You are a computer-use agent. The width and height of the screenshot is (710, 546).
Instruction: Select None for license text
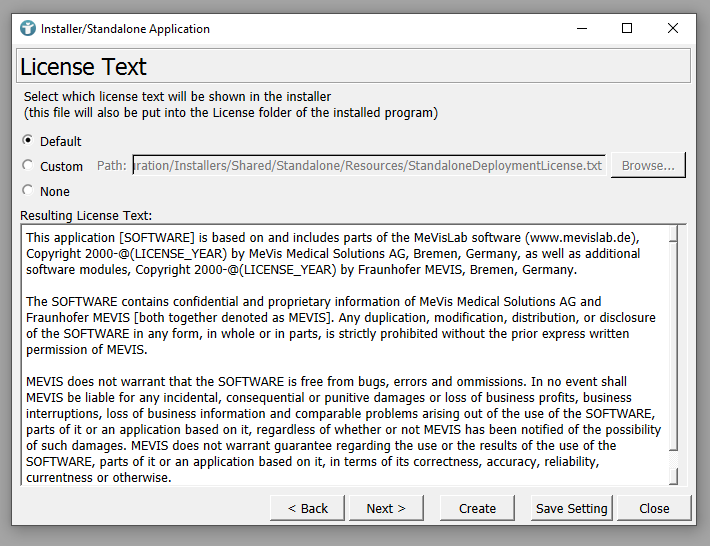click(28, 191)
